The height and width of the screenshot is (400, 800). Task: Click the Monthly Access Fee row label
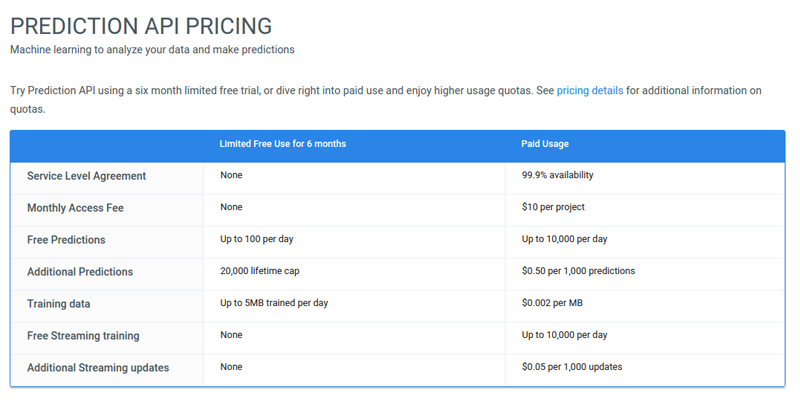77,208
